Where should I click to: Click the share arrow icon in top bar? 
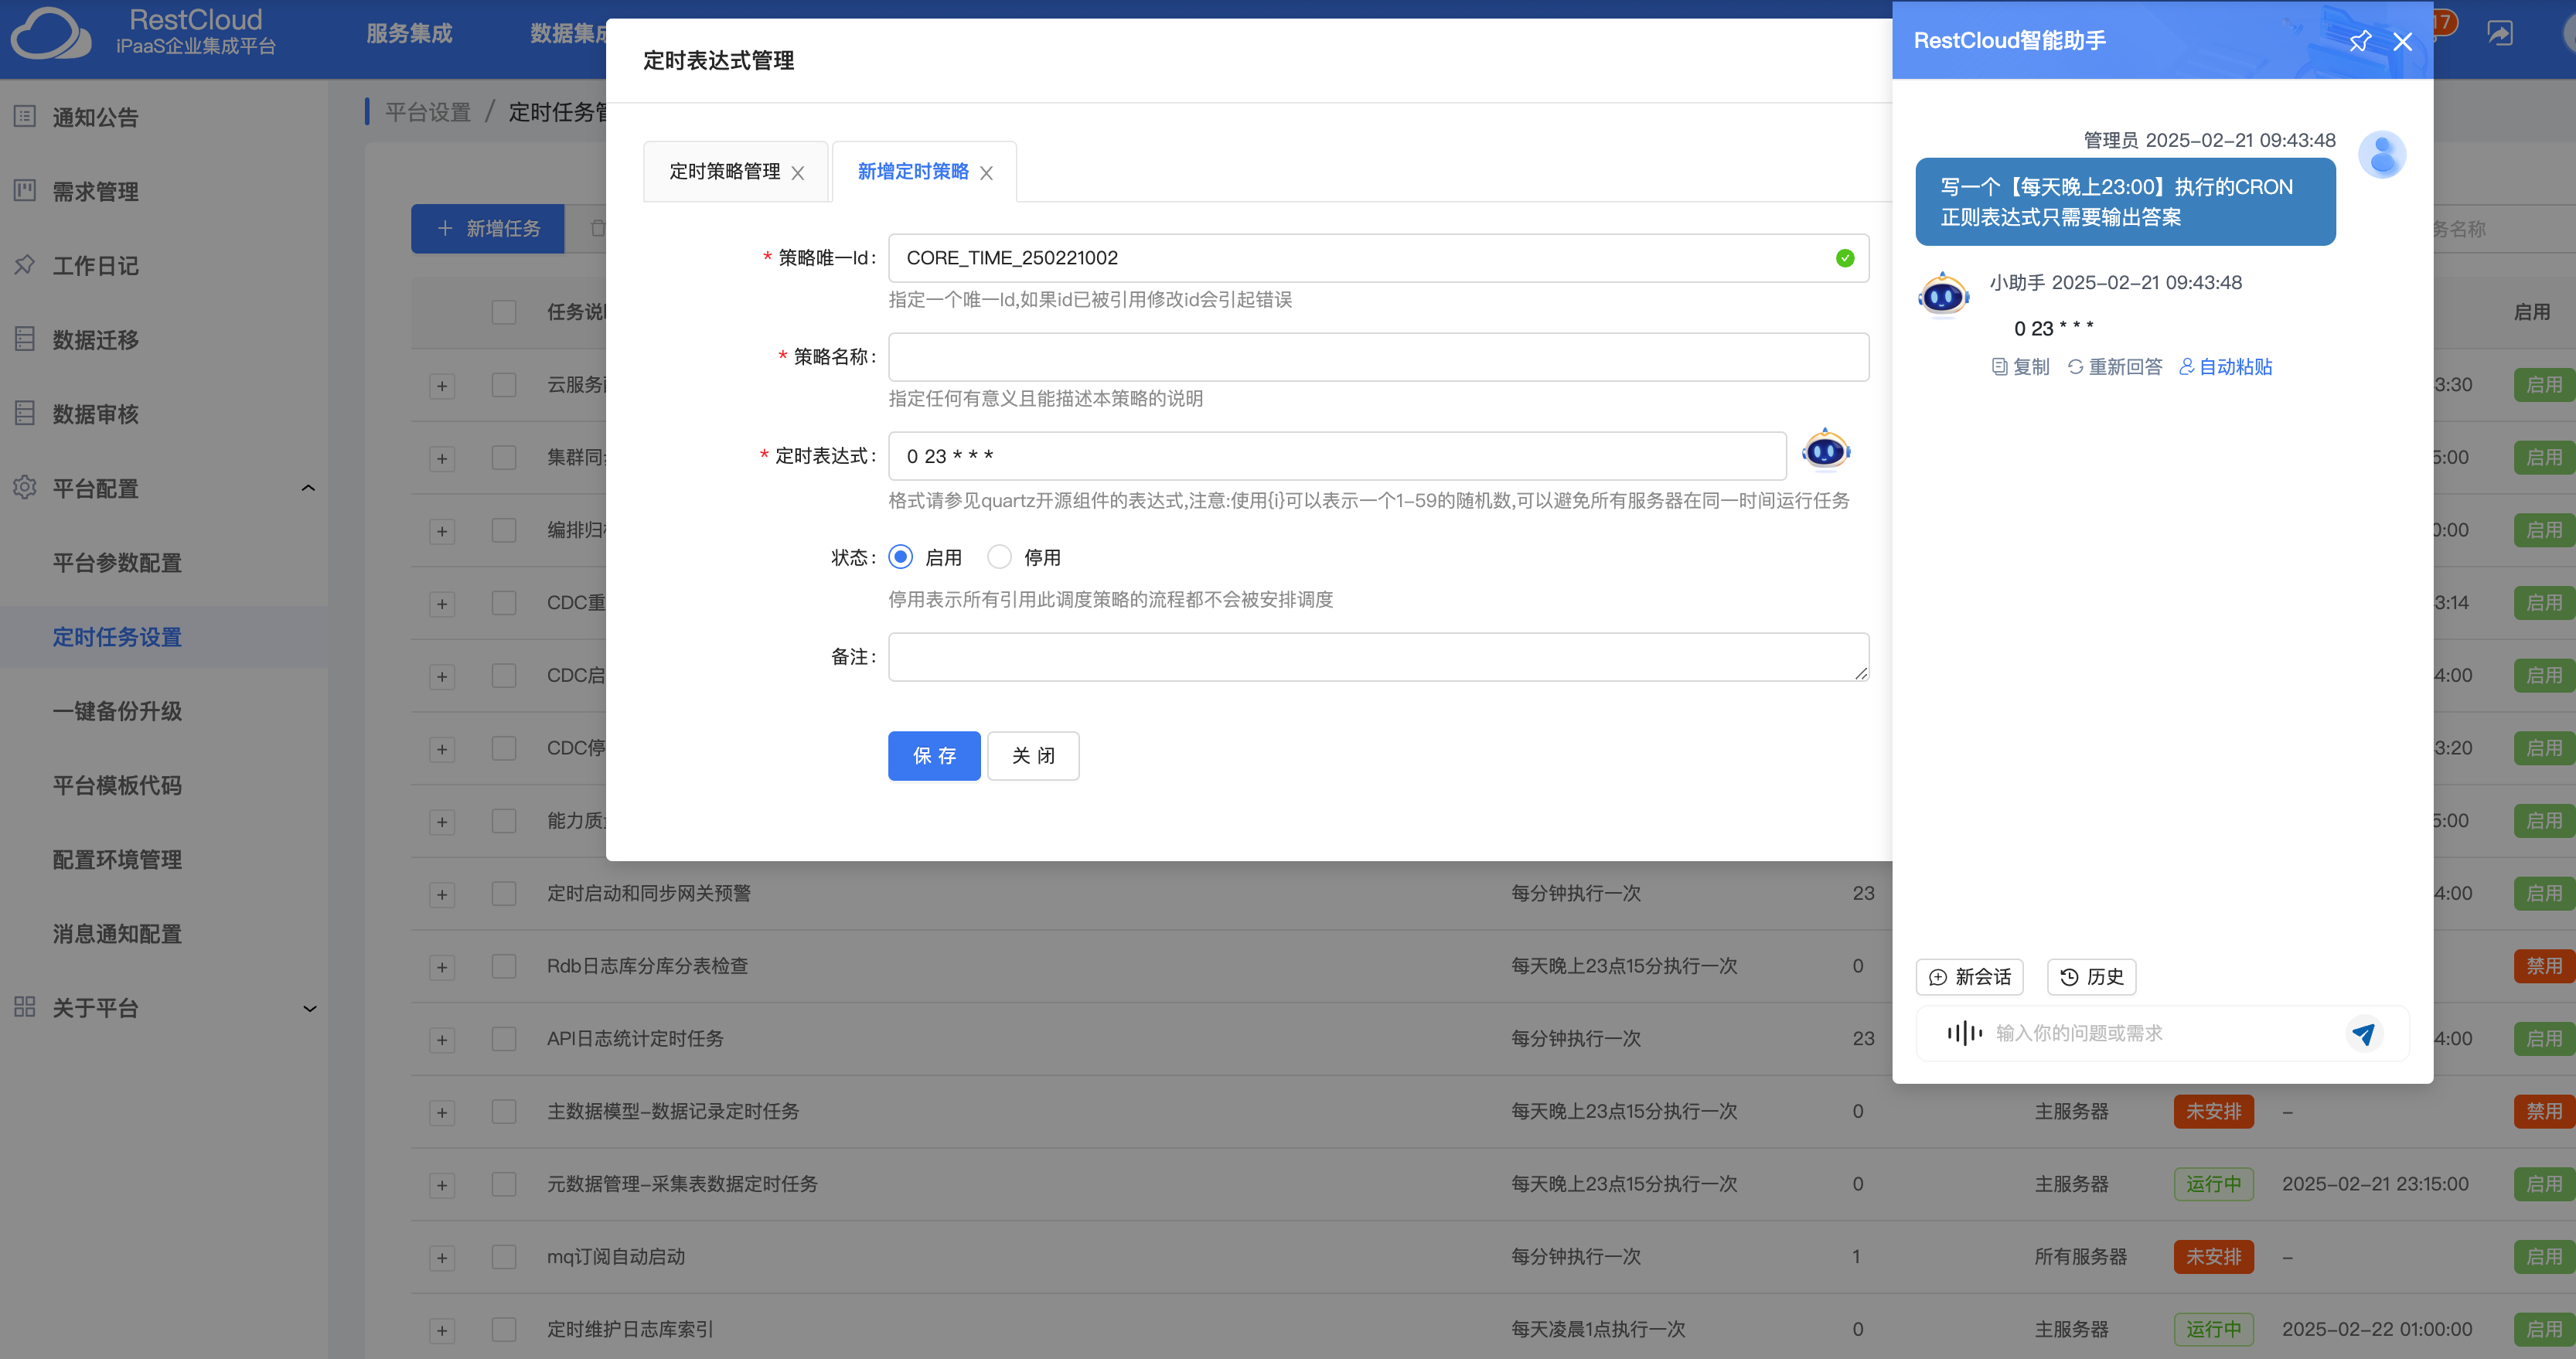(2499, 33)
